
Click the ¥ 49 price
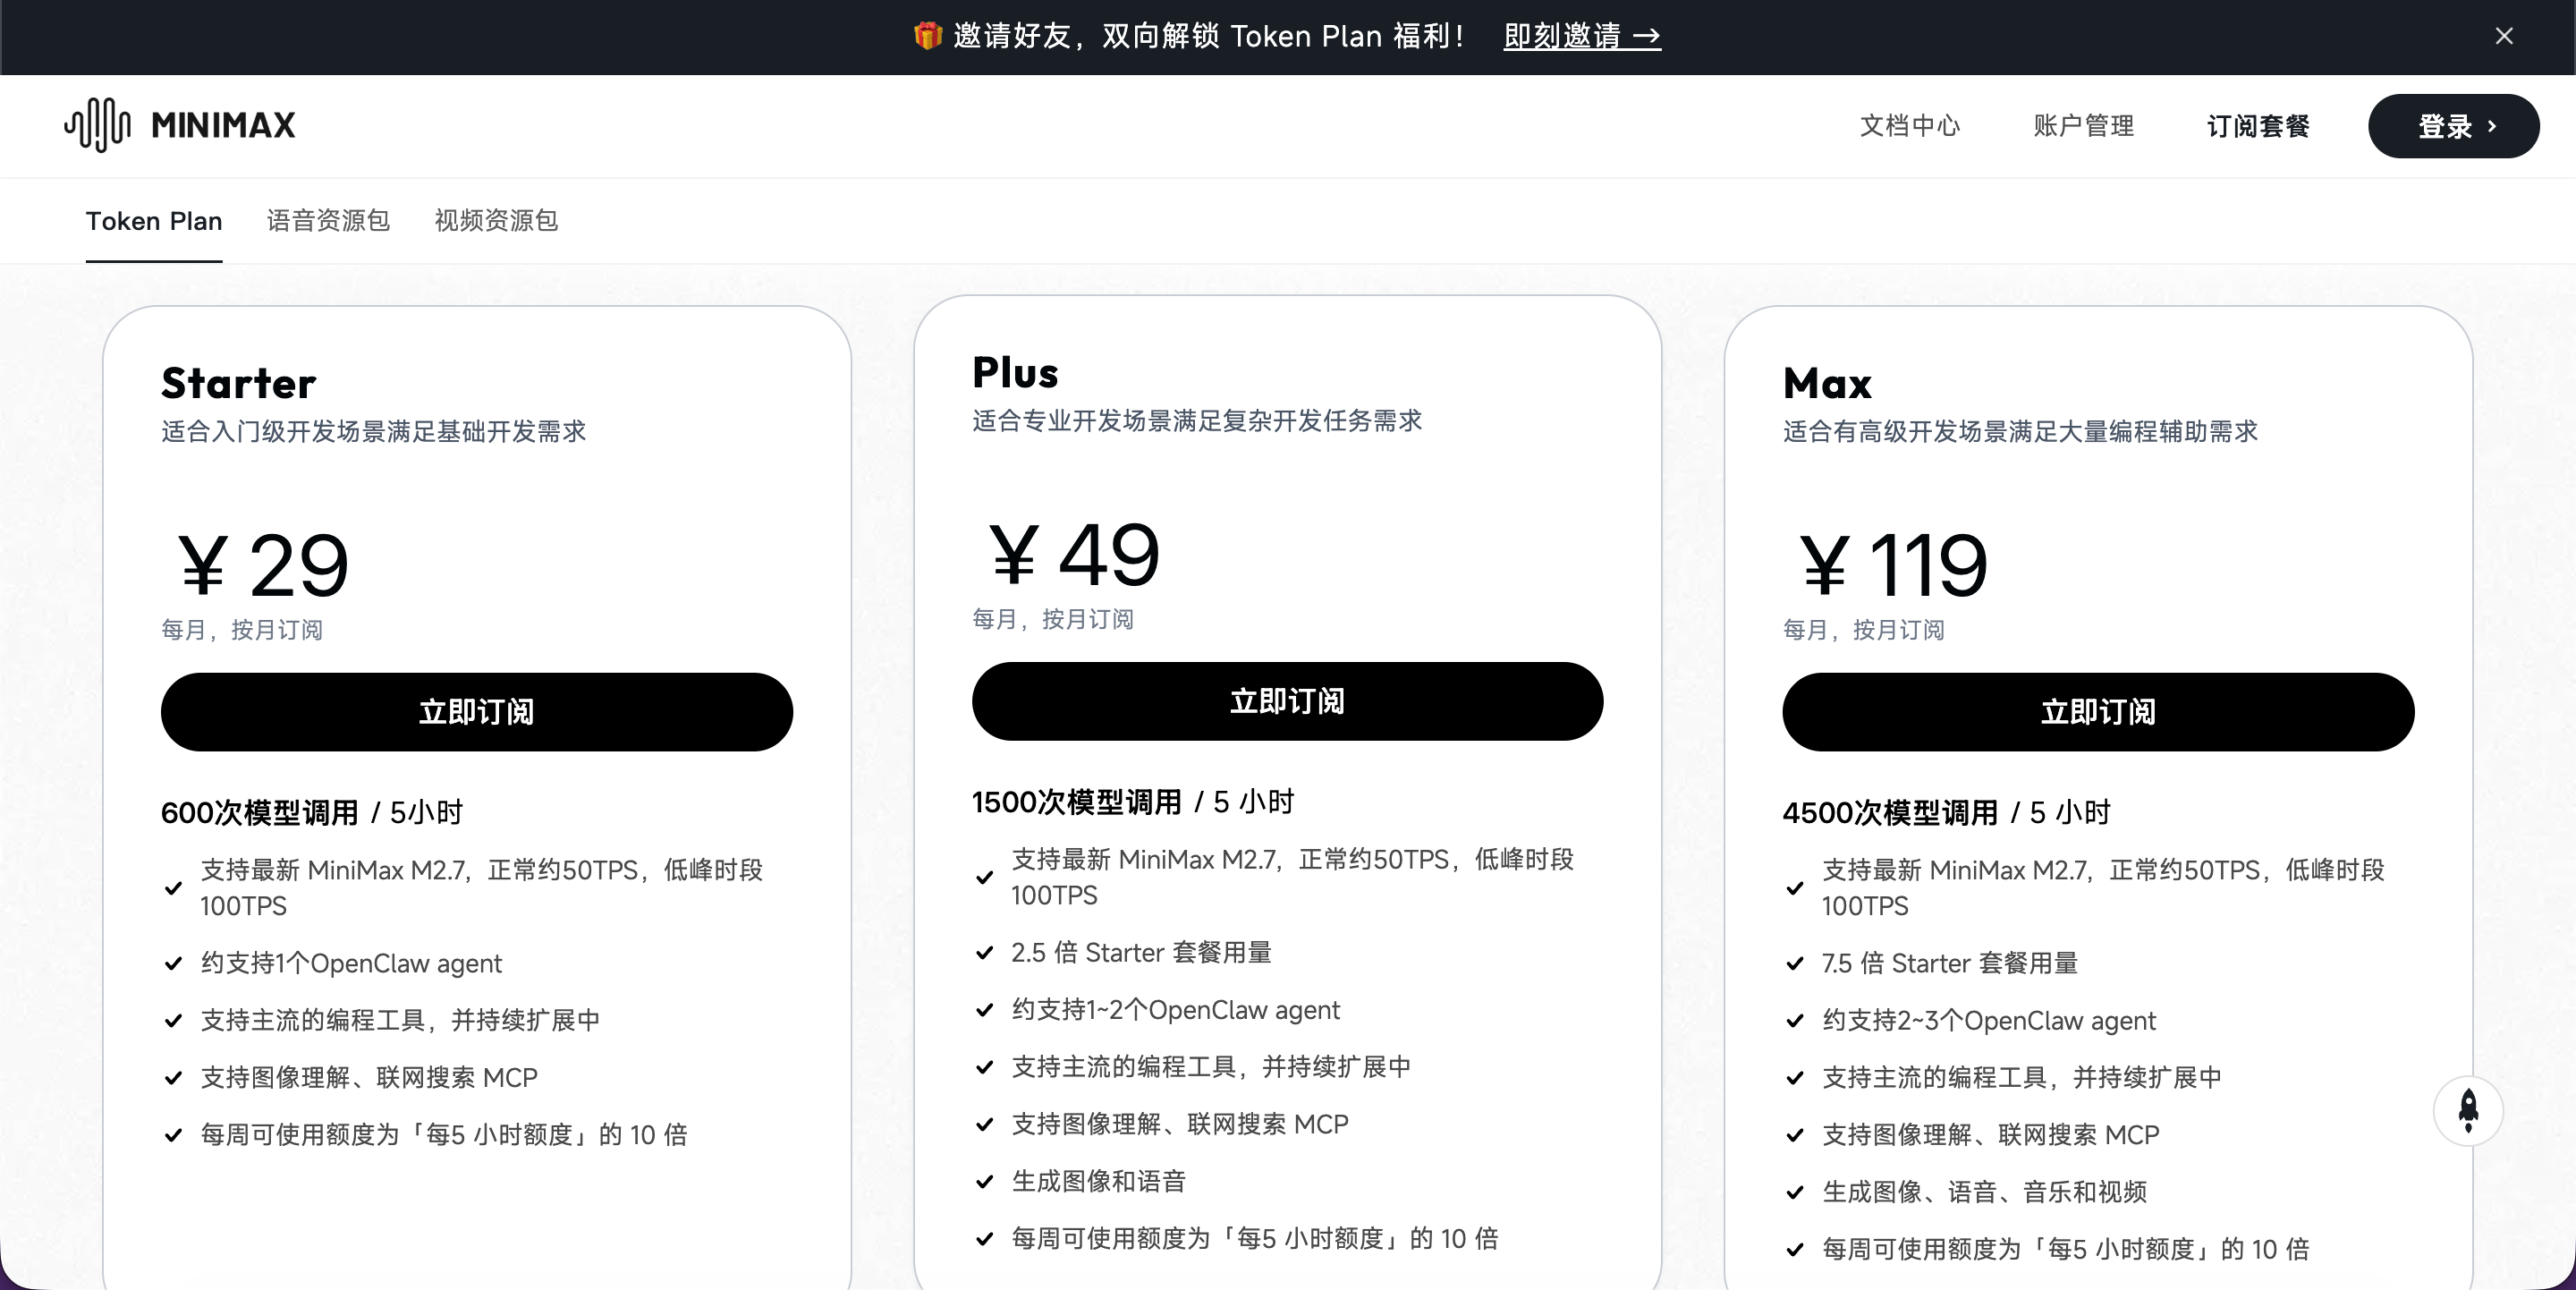1074,554
